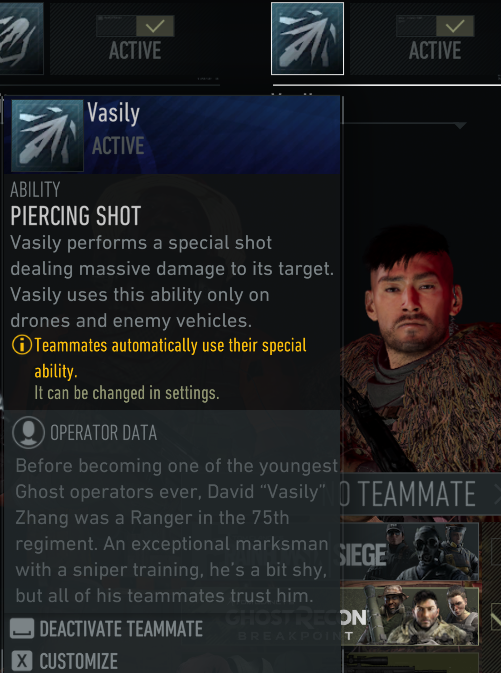Toggle the ACTIVE checkmark on Vasily's top slot
Screen dimensions: 501x673
coord(455,27)
